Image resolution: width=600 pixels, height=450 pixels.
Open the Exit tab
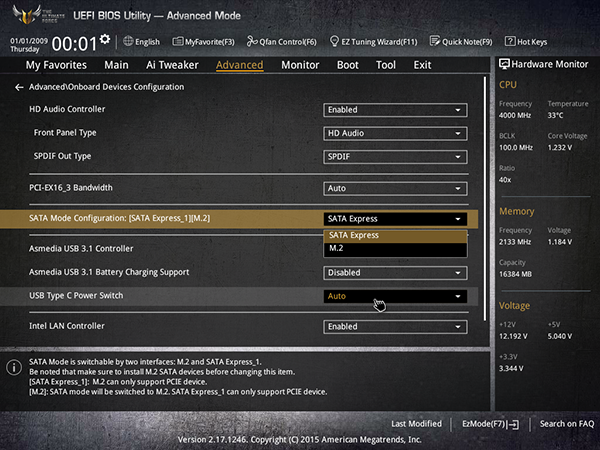[x=422, y=65]
